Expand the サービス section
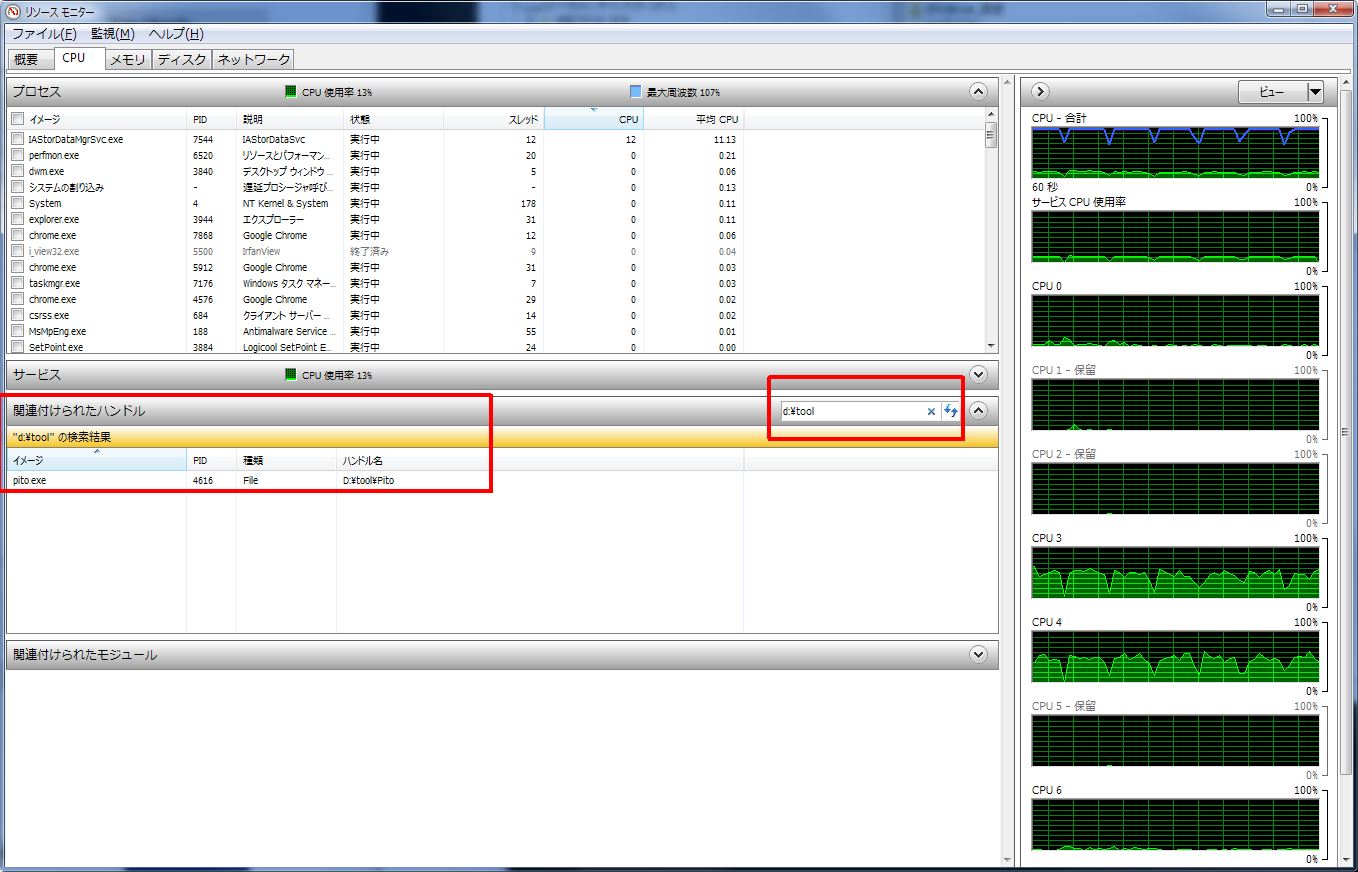Image resolution: width=1358 pixels, height=872 pixels. [x=979, y=375]
